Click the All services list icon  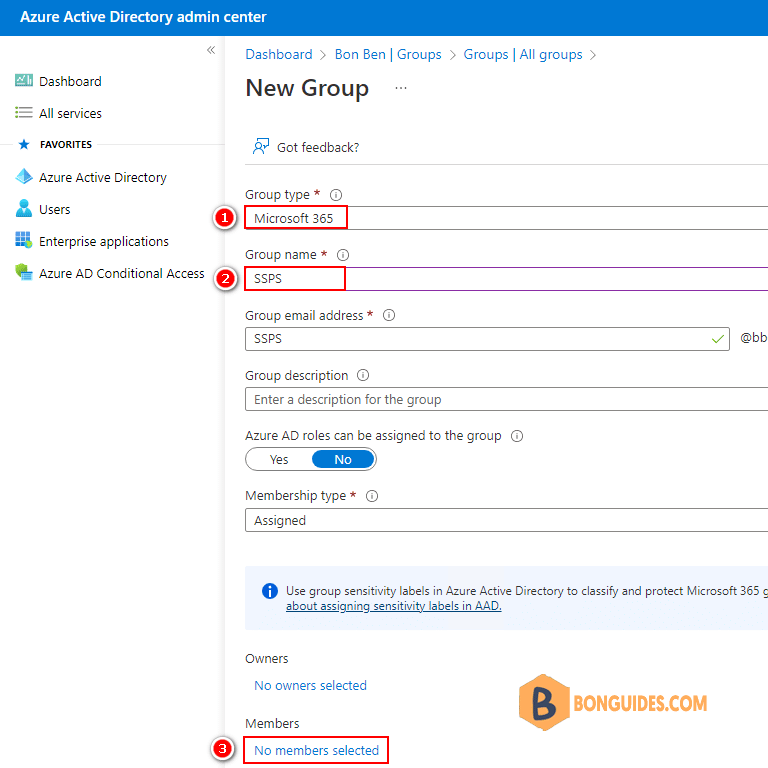[24, 113]
